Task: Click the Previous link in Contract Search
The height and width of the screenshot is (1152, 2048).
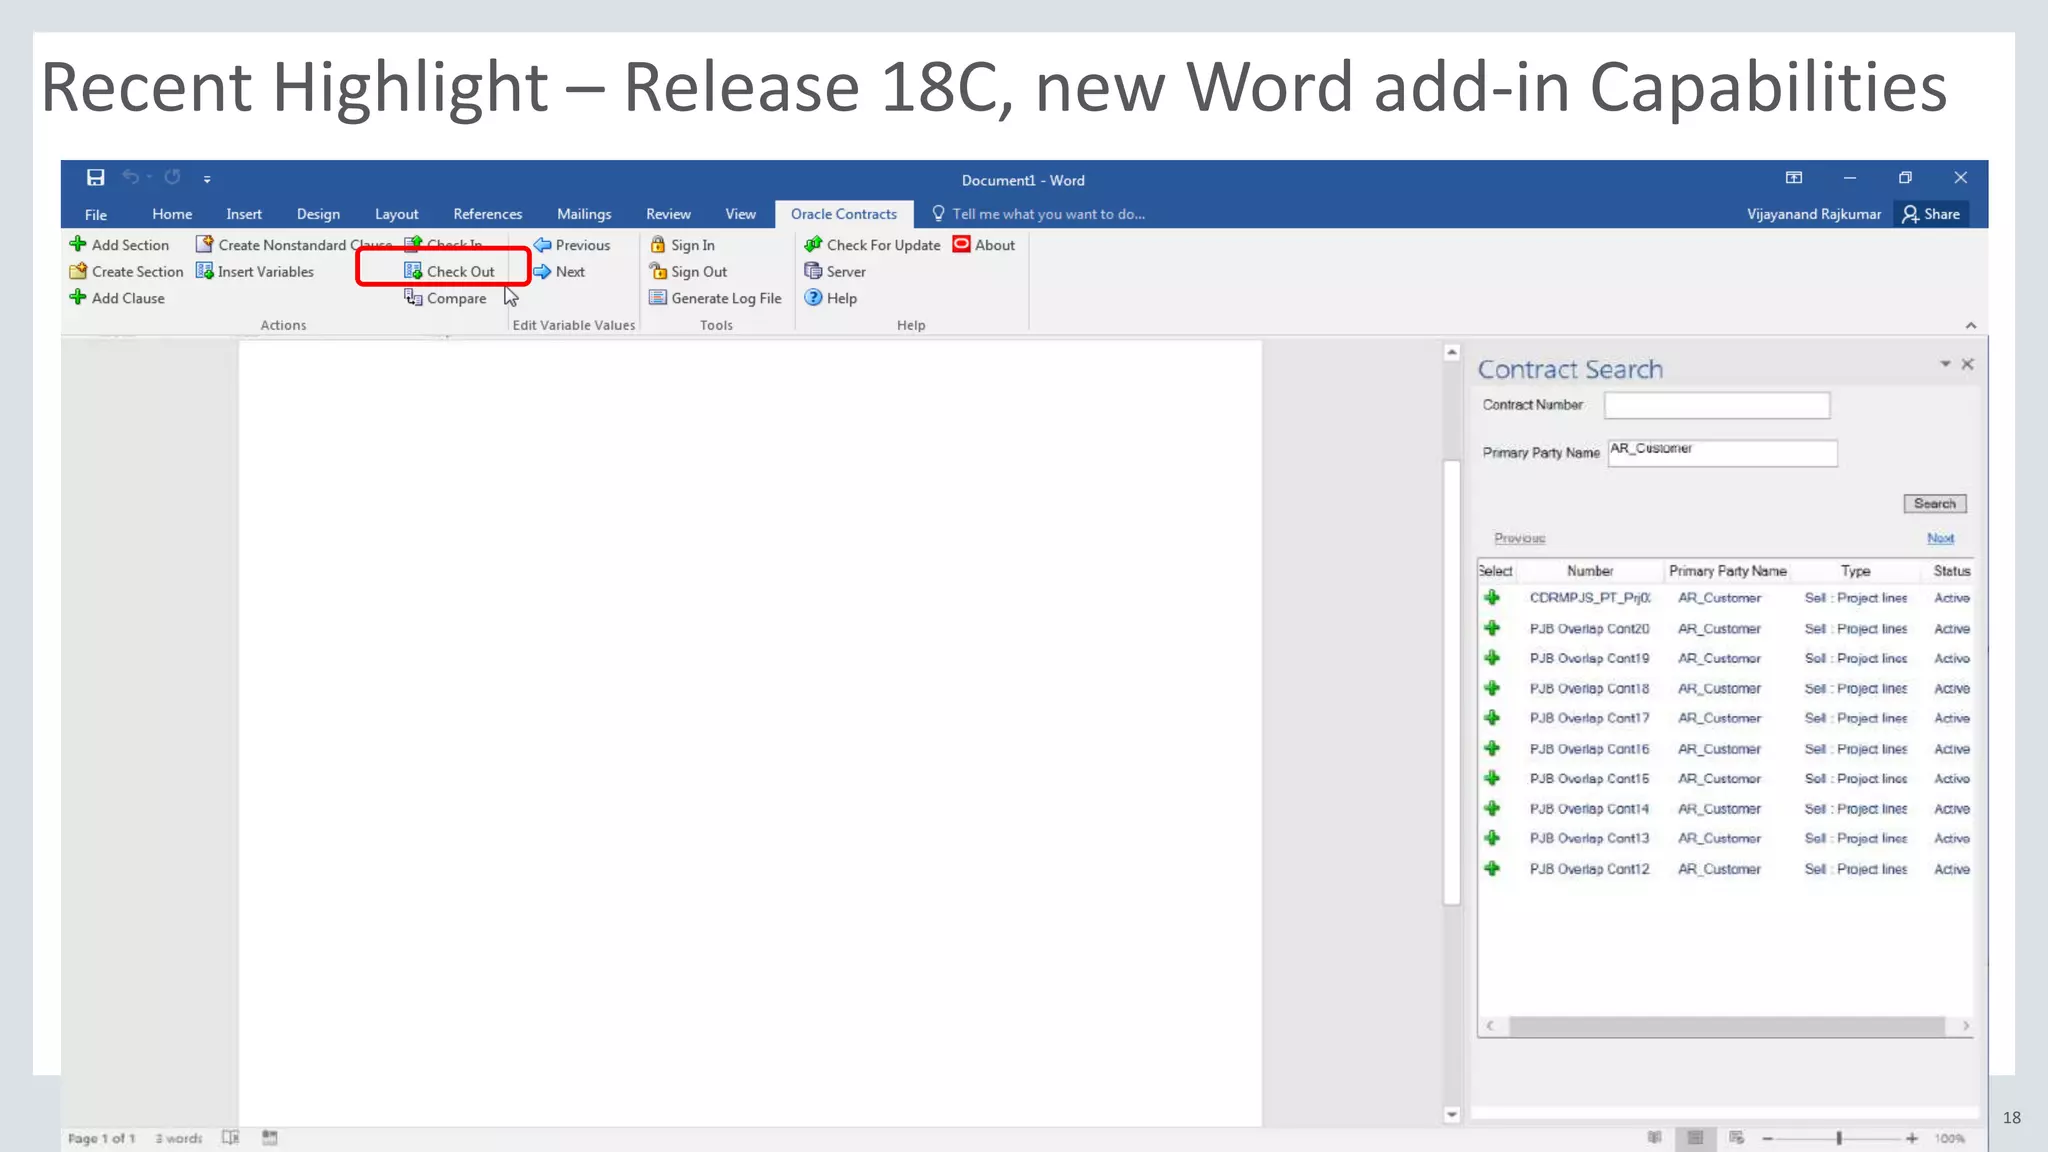Action: click(1519, 538)
